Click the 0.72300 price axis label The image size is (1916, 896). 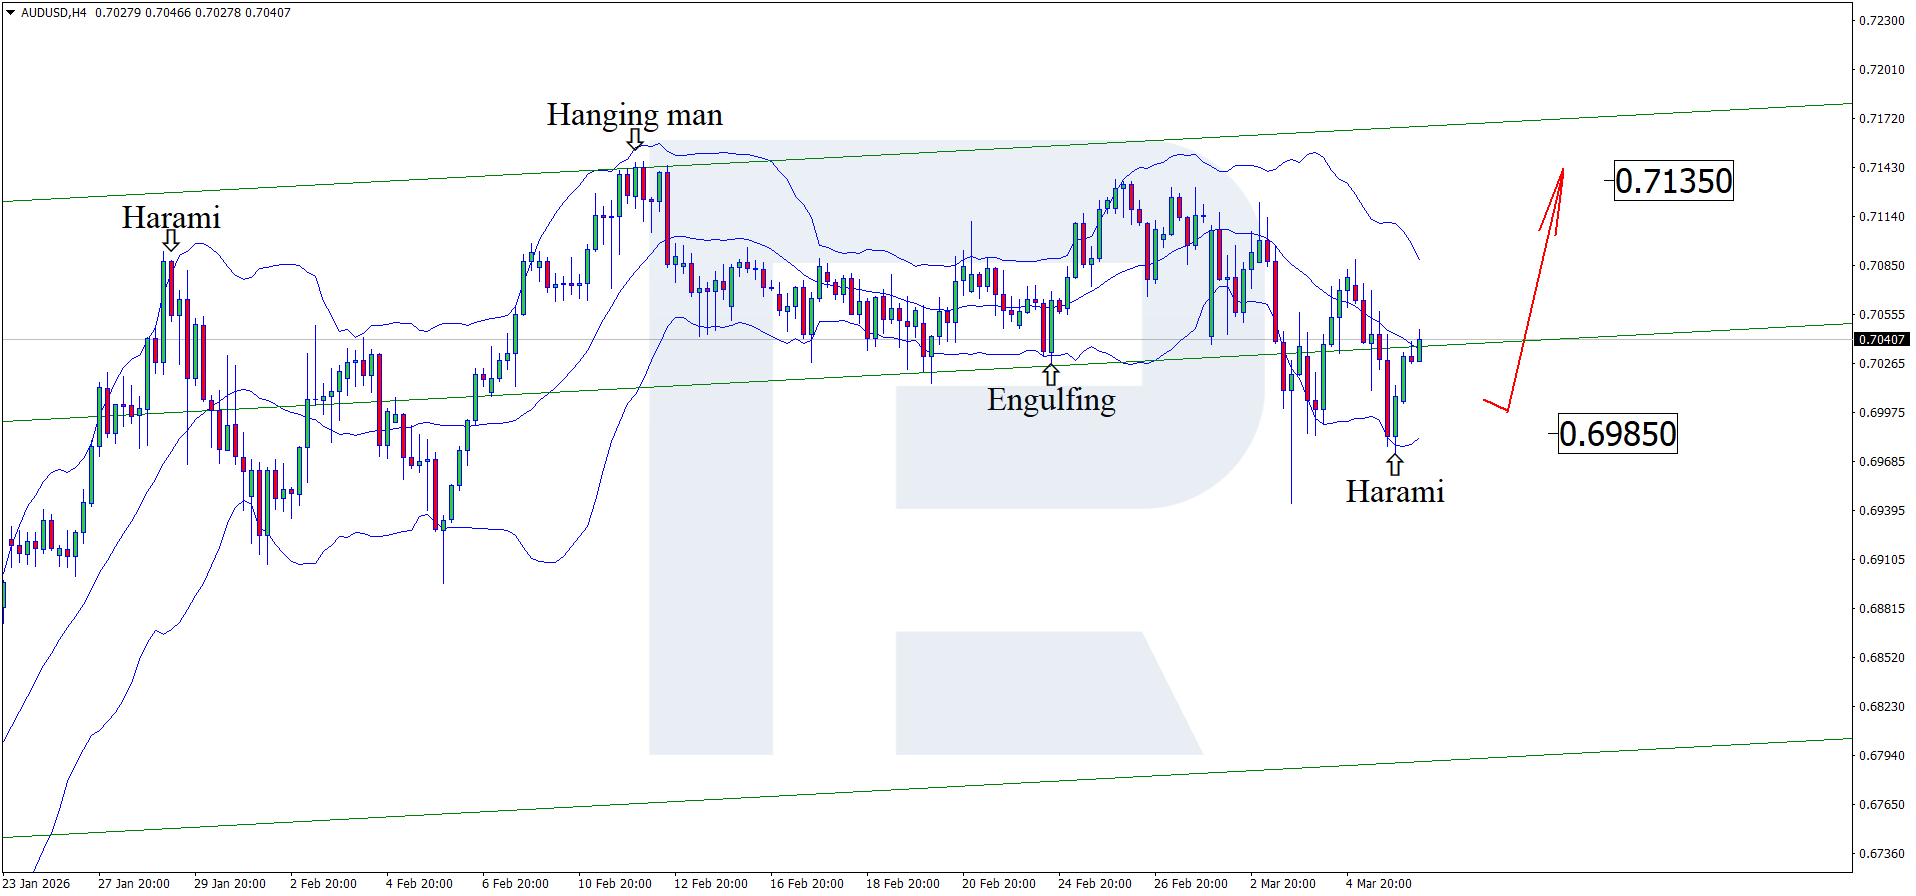point(1881,21)
